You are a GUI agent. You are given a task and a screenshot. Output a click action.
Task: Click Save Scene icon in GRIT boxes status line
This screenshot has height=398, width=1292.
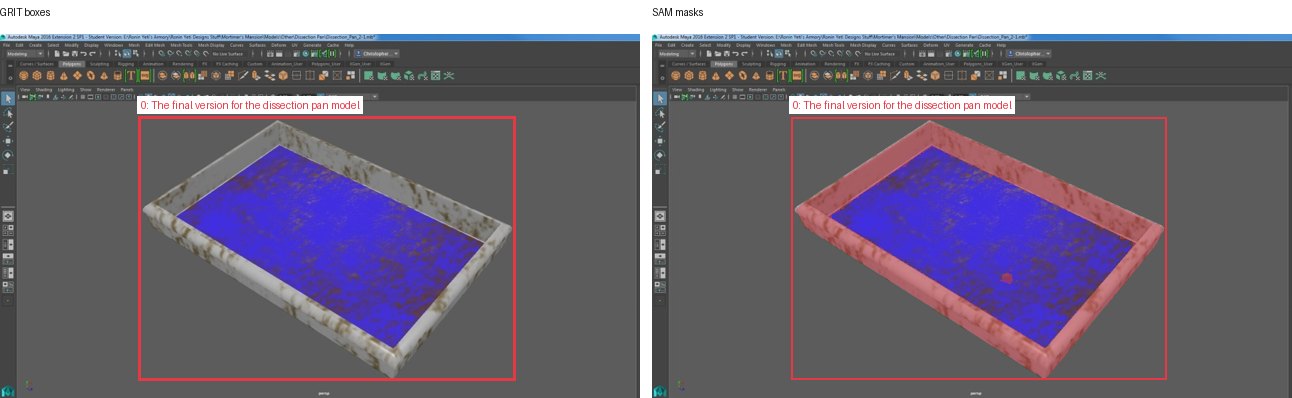pos(75,54)
